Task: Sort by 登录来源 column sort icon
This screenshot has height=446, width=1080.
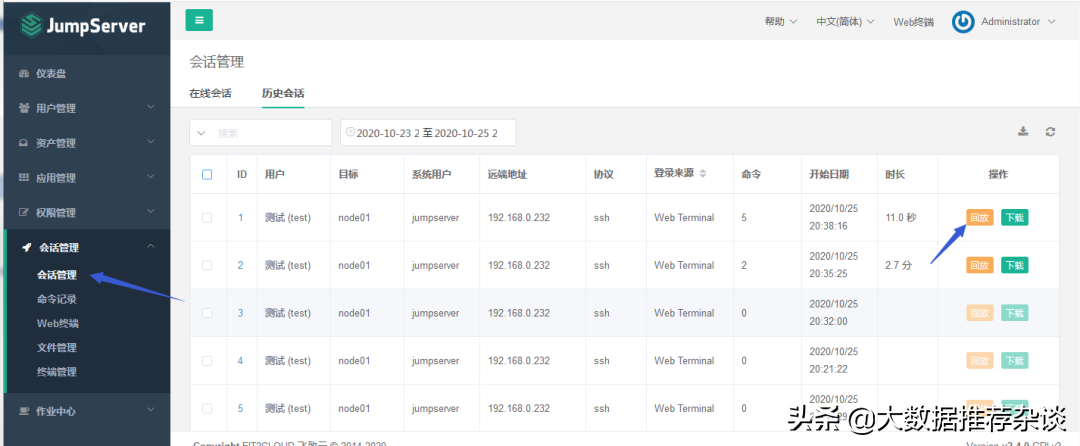Action: [x=702, y=174]
